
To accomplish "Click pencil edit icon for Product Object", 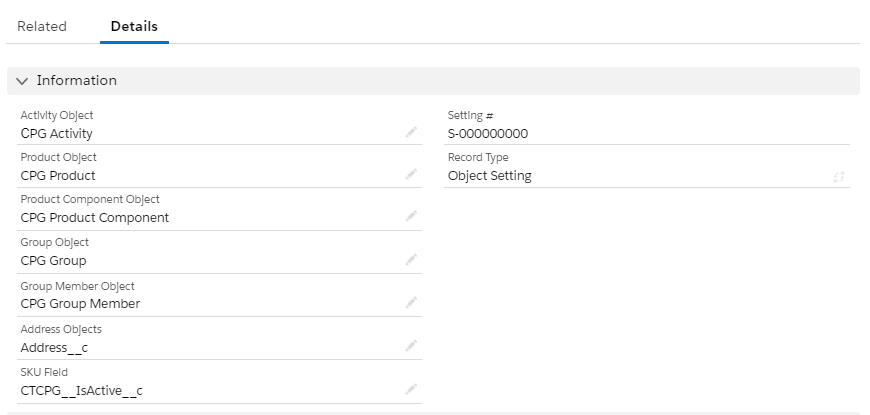I will 410,174.
